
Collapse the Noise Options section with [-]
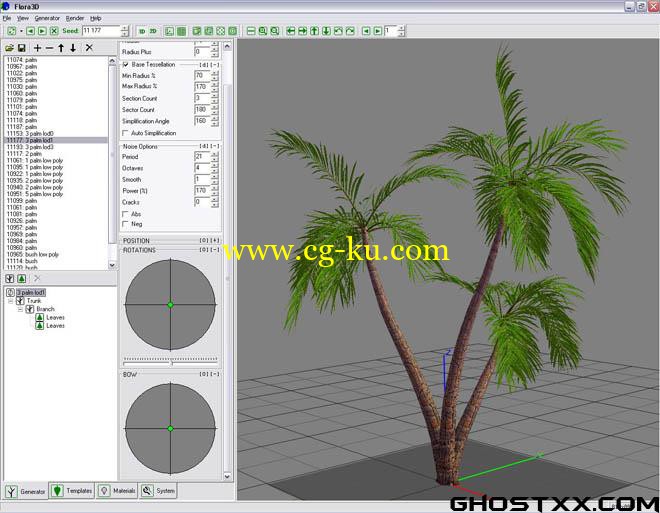[x=215, y=146]
